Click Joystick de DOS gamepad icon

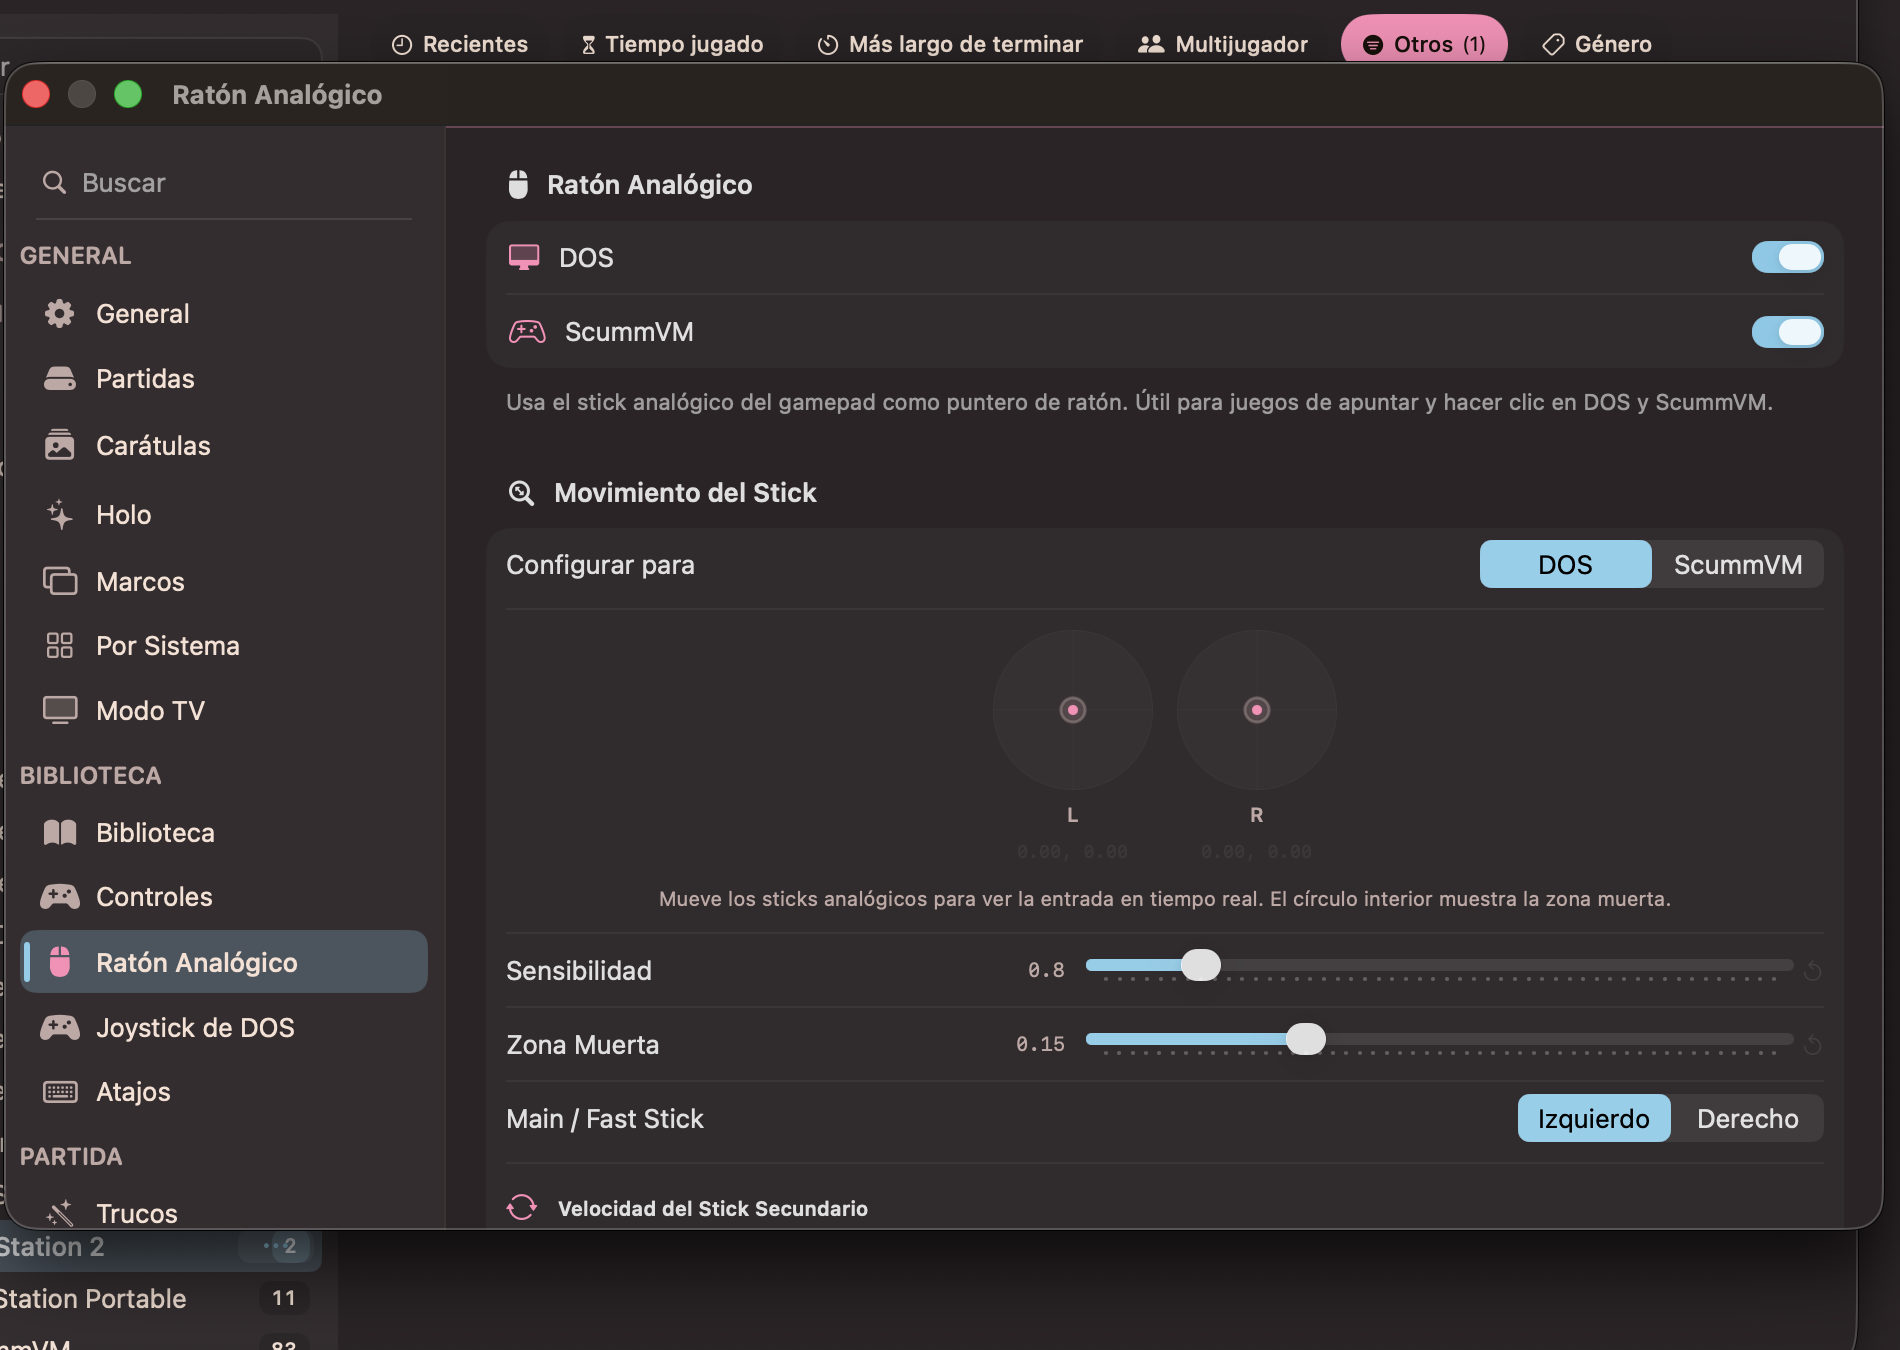(60, 1027)
